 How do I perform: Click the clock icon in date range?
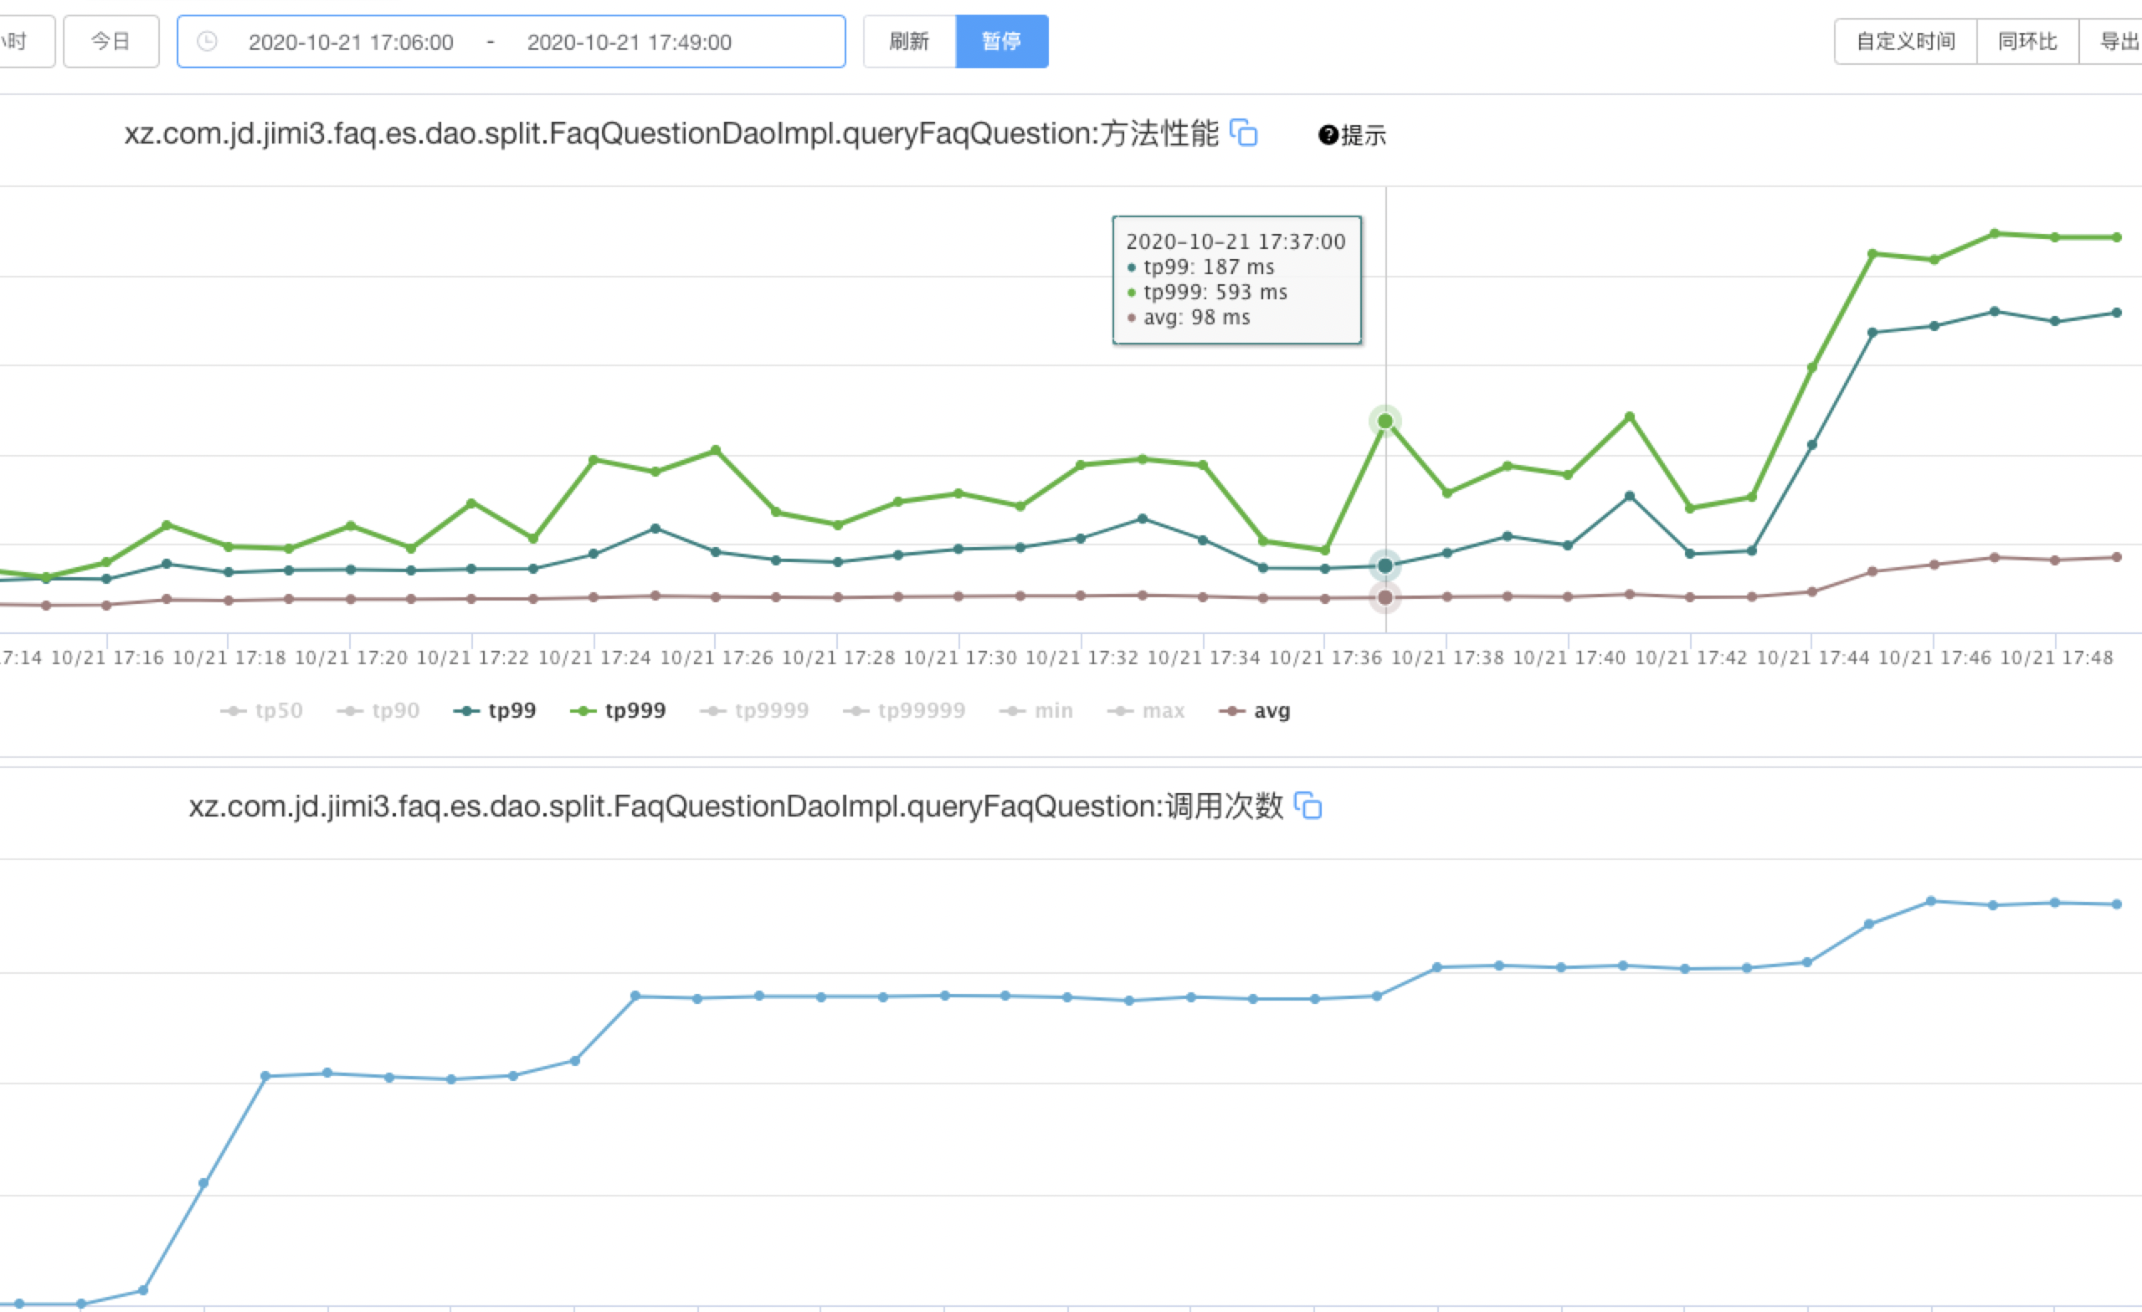207,41
